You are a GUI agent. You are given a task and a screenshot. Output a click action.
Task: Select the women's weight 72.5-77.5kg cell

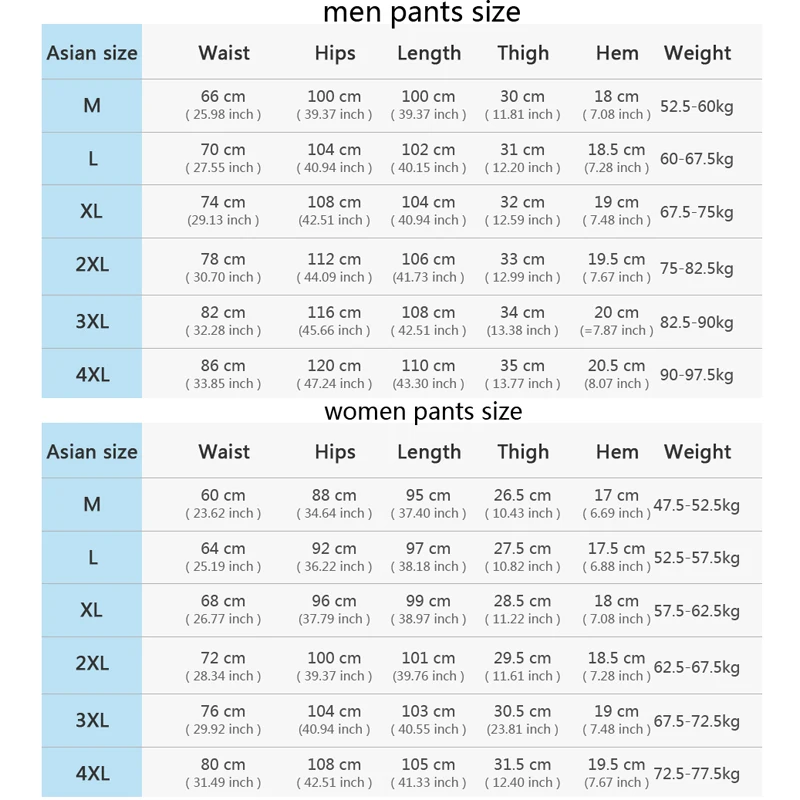tap(696, 773)
